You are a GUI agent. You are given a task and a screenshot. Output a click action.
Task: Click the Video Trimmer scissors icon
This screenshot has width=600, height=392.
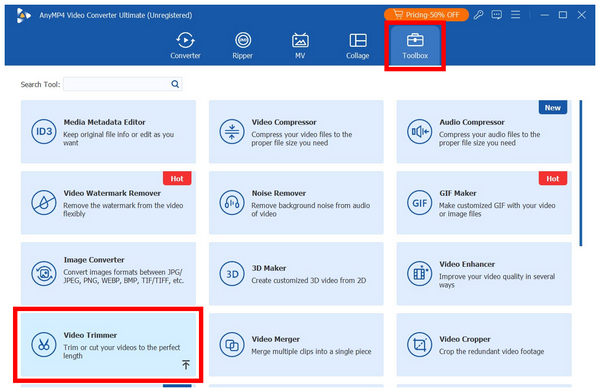coord(44,345)
